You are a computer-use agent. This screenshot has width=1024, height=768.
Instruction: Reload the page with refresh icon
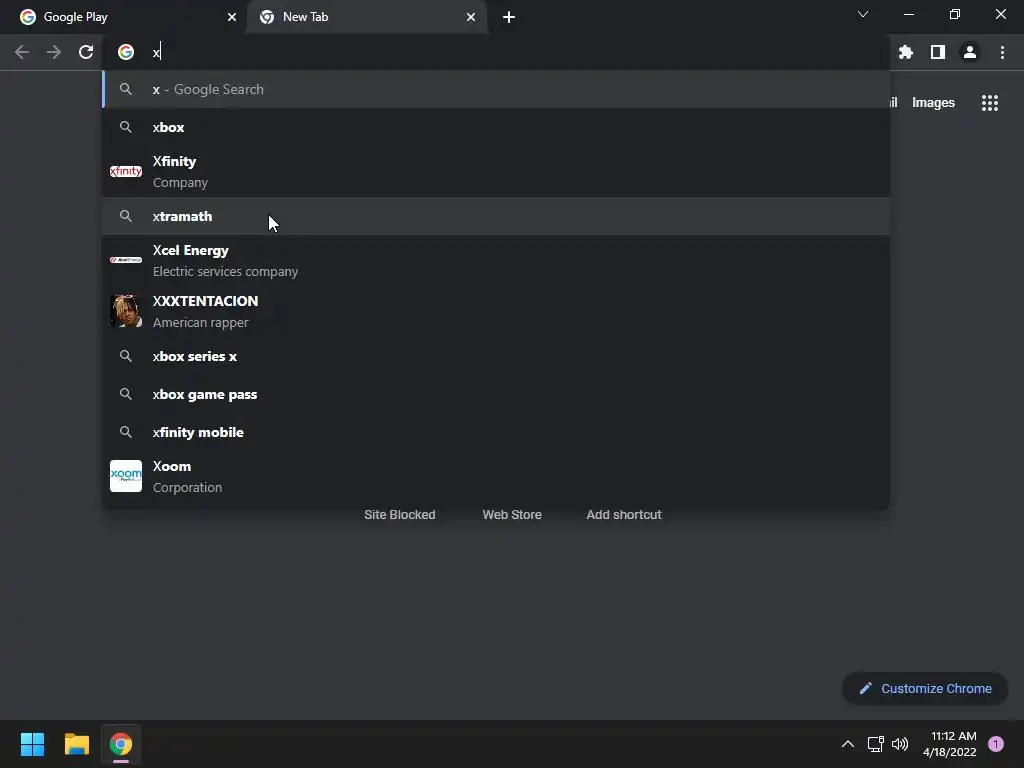coord(86,52)
